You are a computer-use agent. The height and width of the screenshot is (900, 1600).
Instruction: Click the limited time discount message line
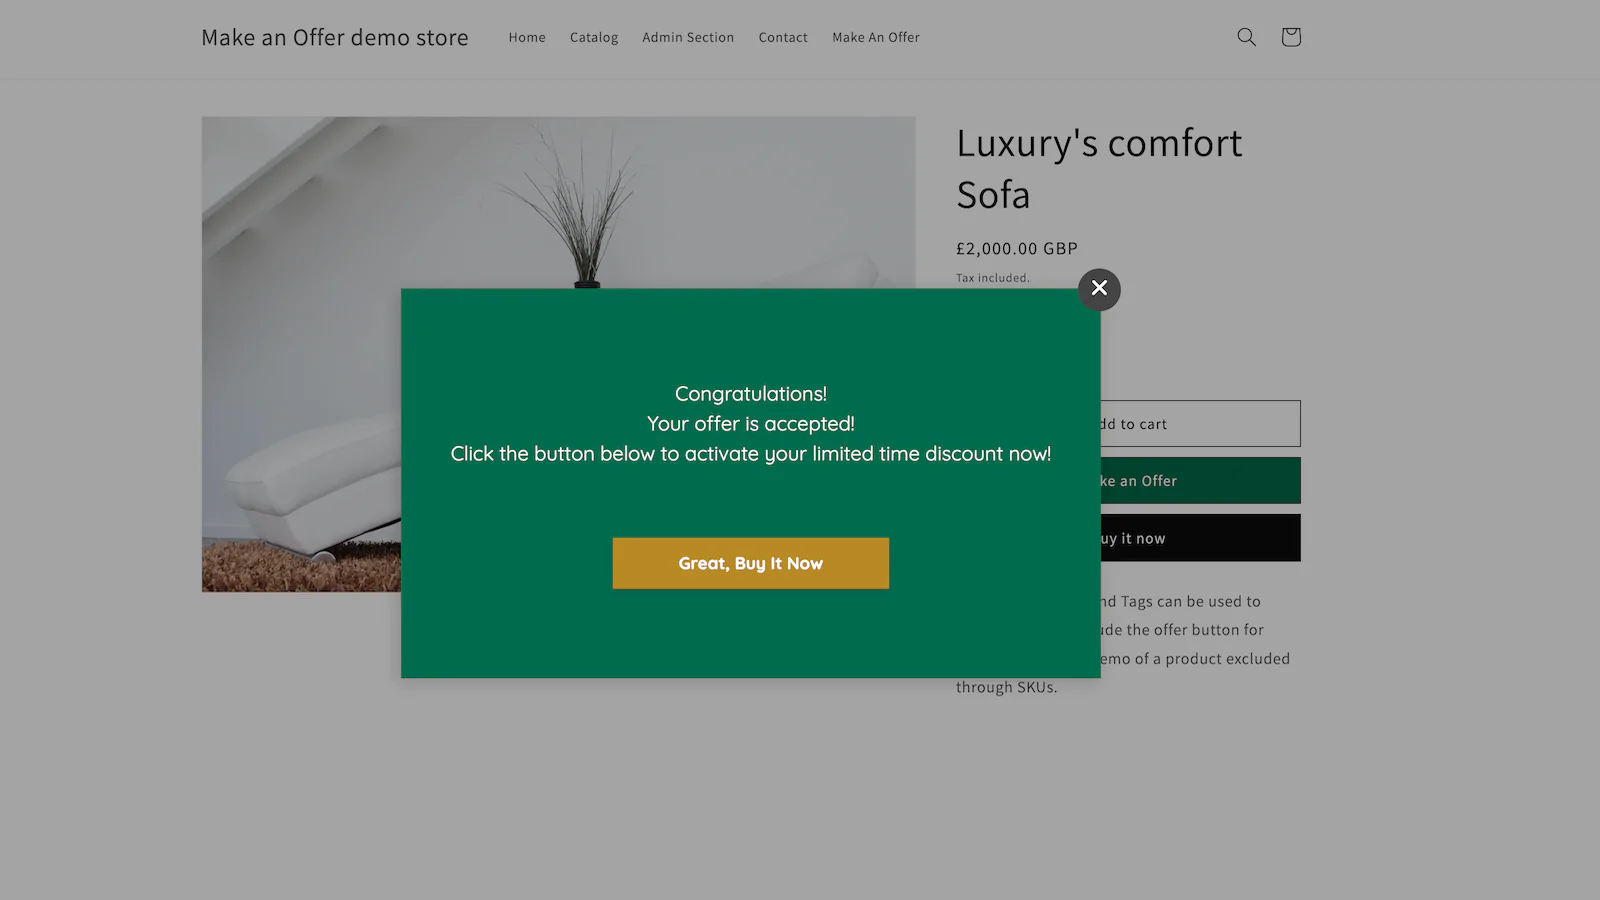click(751, 454)
